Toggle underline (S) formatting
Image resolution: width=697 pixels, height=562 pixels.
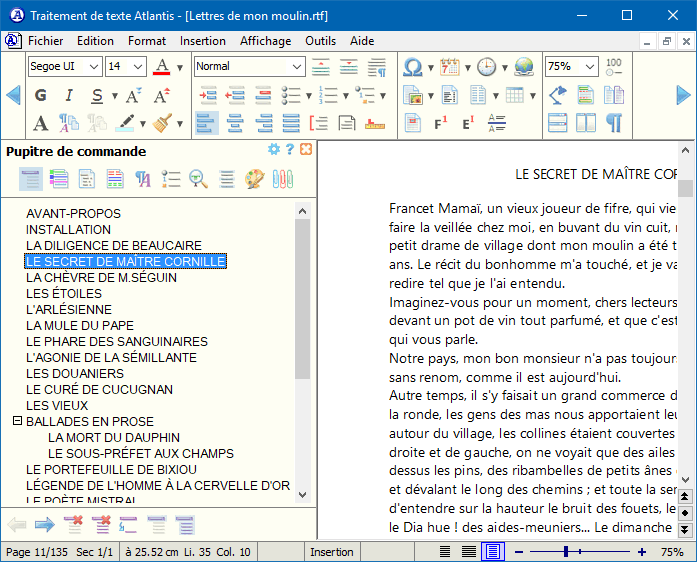(x=97, y=95)
